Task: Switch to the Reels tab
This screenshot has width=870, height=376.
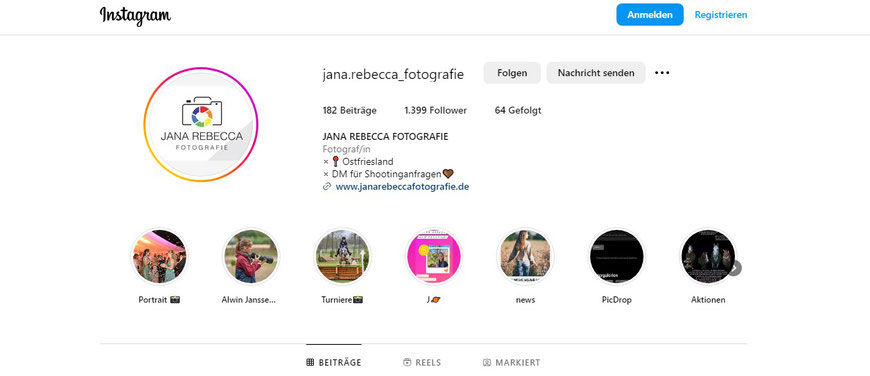Action: pos(422,363)
